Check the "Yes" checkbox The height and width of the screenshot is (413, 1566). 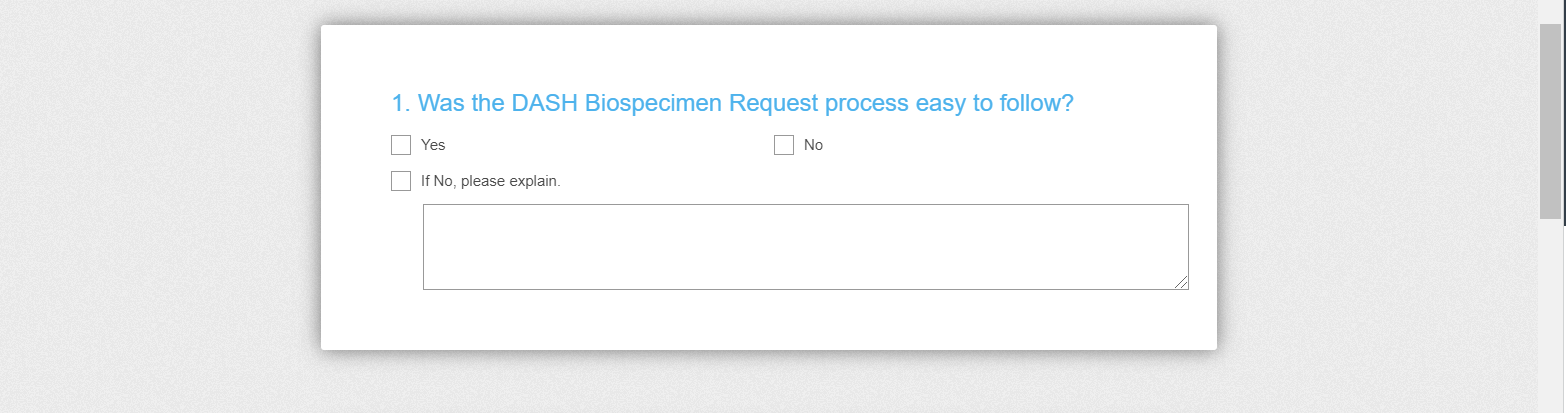(x=401, y=145)
